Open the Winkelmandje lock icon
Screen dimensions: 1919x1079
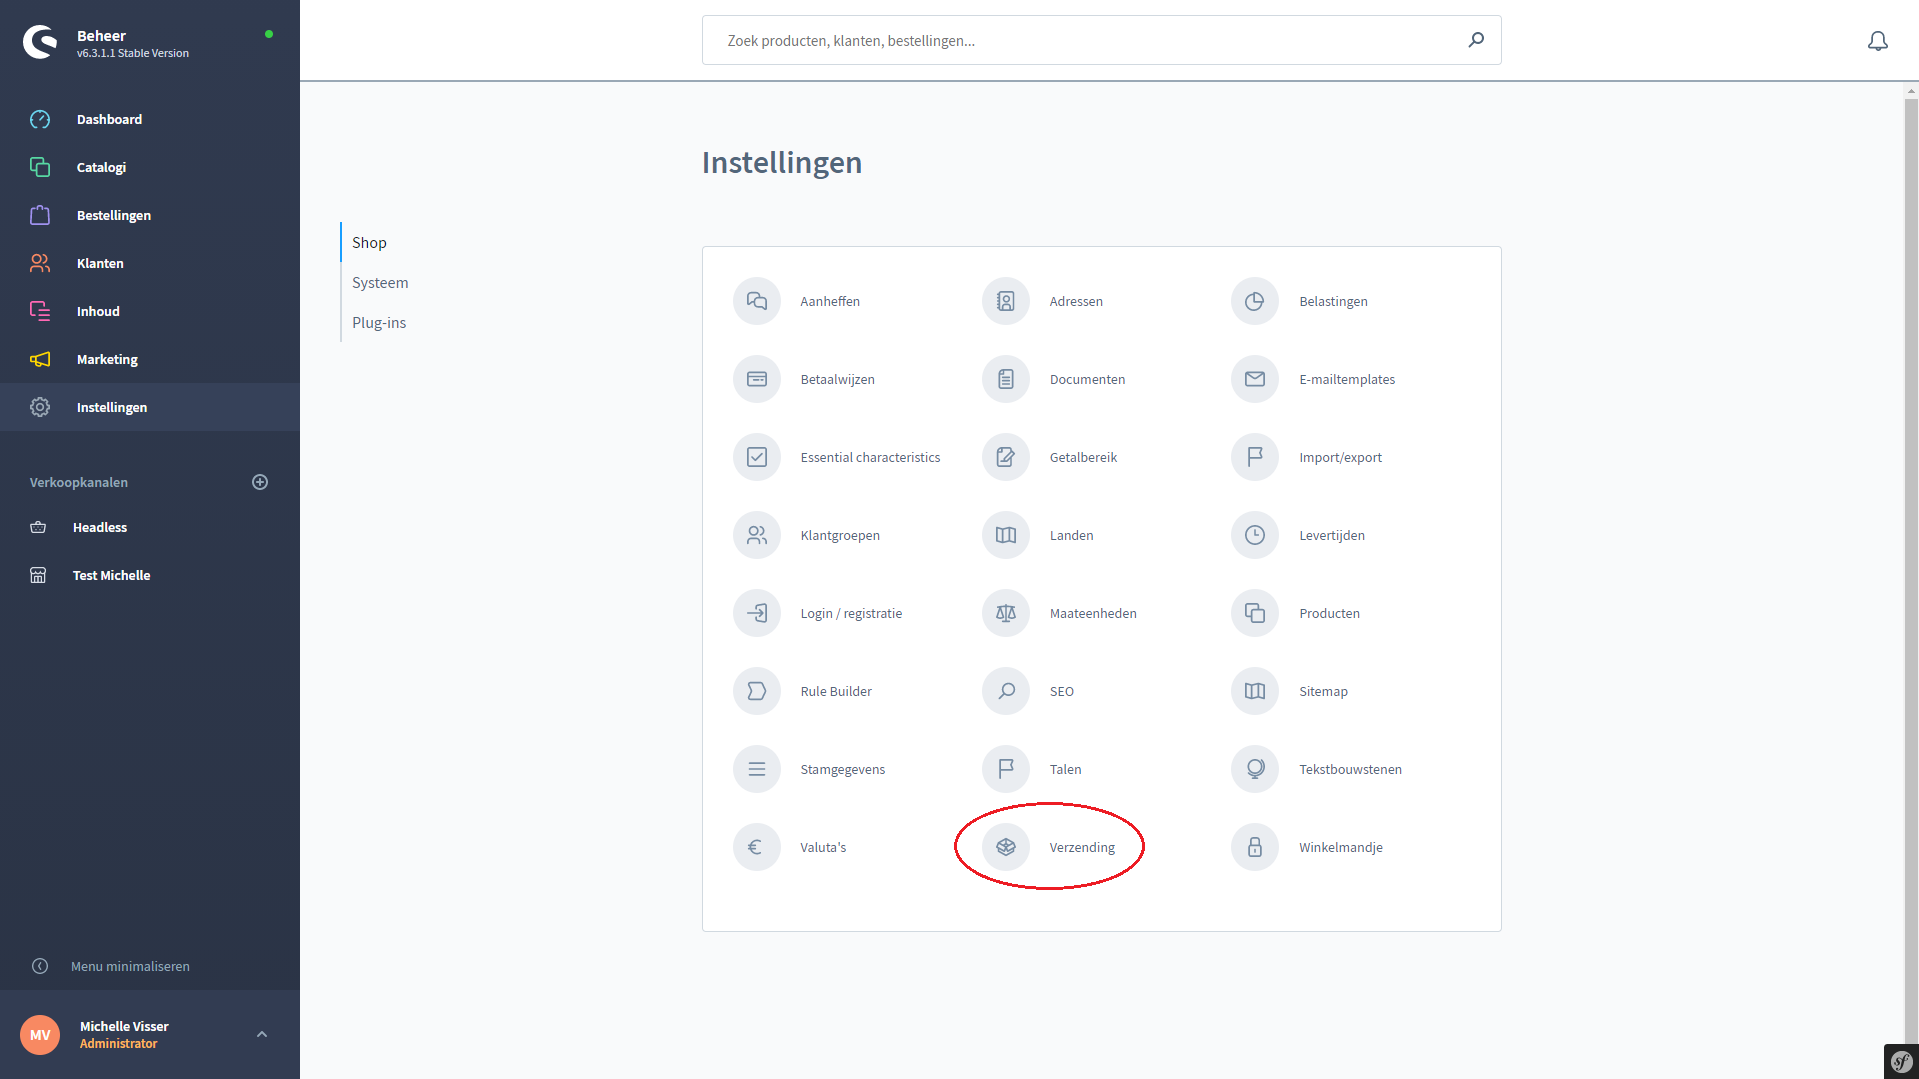pos(1254,847)
